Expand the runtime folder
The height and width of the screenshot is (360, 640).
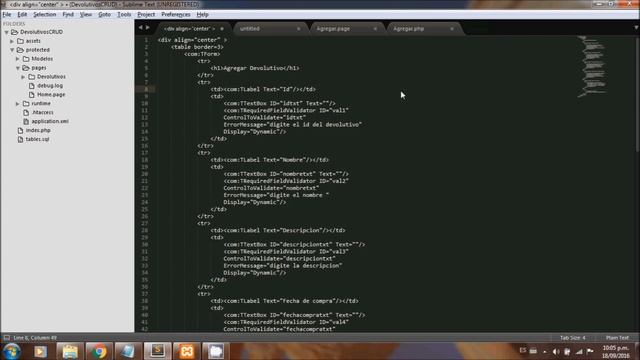18,104
